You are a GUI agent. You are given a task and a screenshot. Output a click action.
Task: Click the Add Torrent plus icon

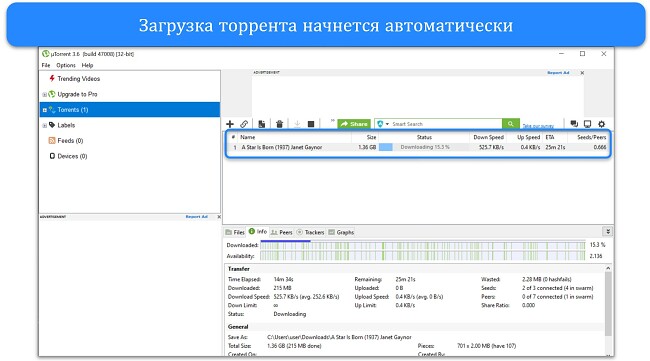(x=230, y=124)
